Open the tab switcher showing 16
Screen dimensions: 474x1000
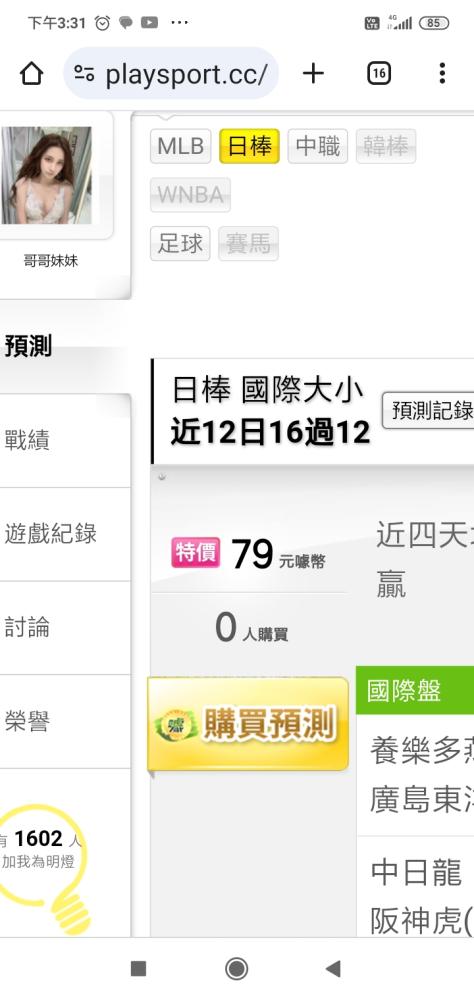coord(379,74)
